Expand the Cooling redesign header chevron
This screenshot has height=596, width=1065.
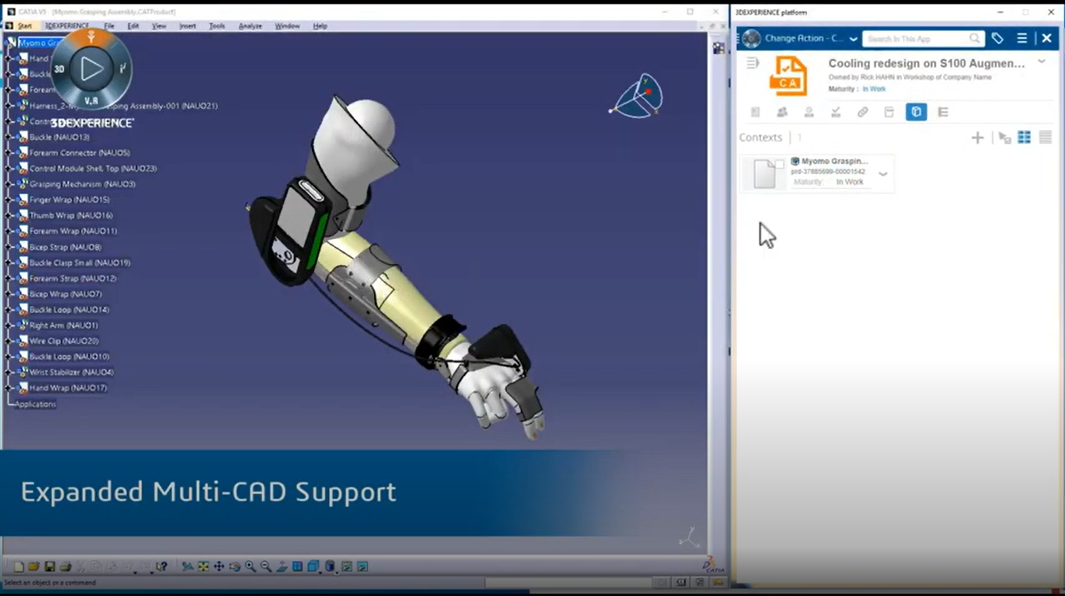tap(1042, 62)
